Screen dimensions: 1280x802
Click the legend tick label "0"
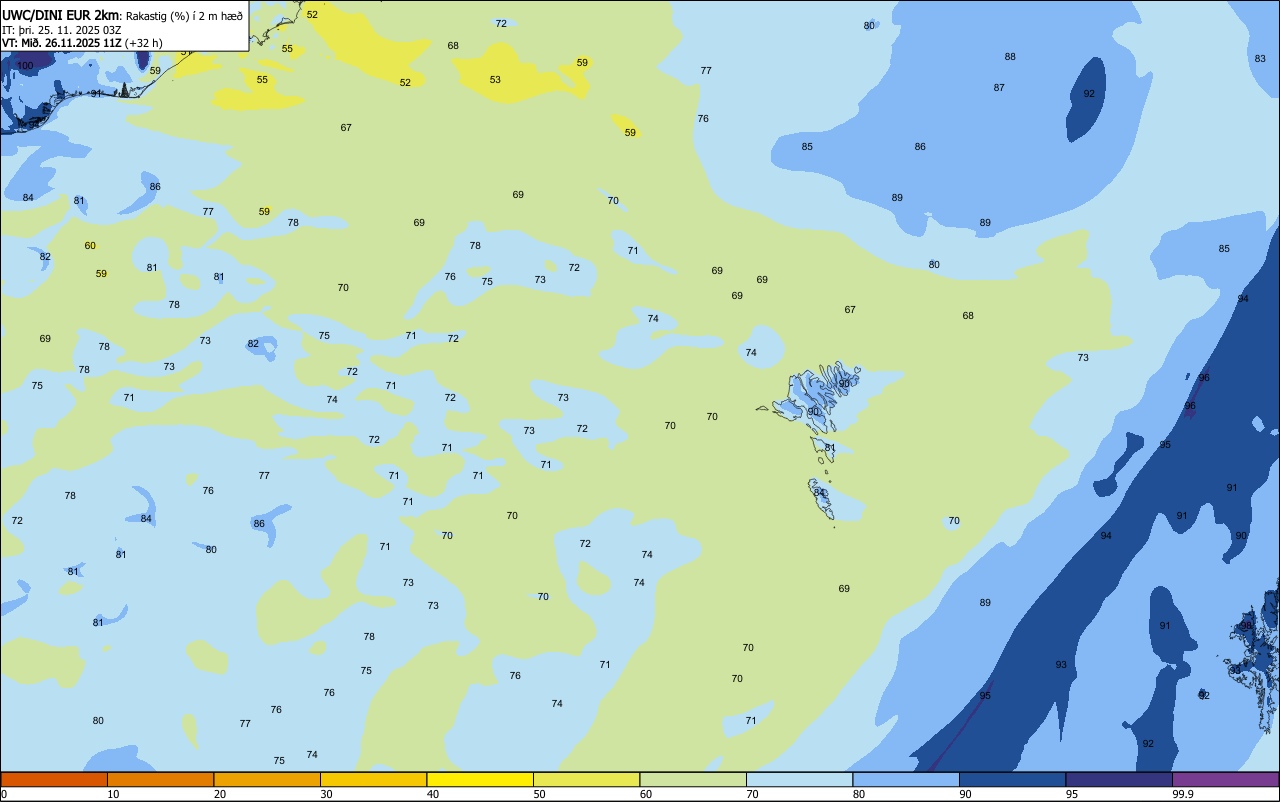tap(4, 794)
